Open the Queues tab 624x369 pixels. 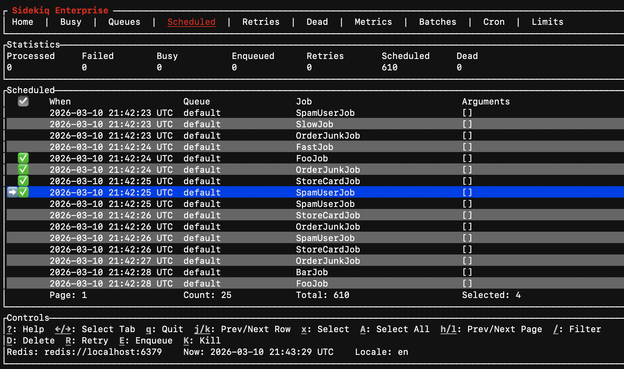(124, 22)
